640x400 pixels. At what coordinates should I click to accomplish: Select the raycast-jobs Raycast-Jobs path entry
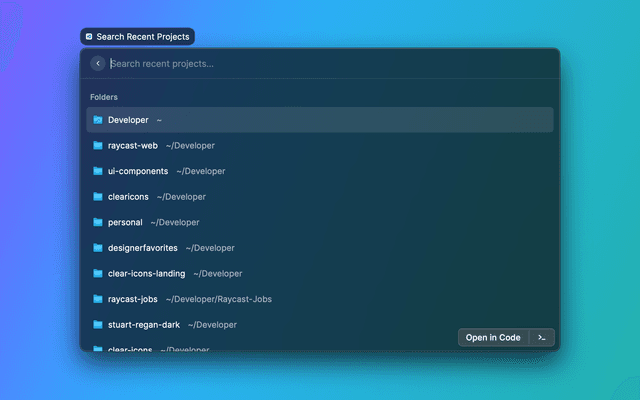pos(320,299)
